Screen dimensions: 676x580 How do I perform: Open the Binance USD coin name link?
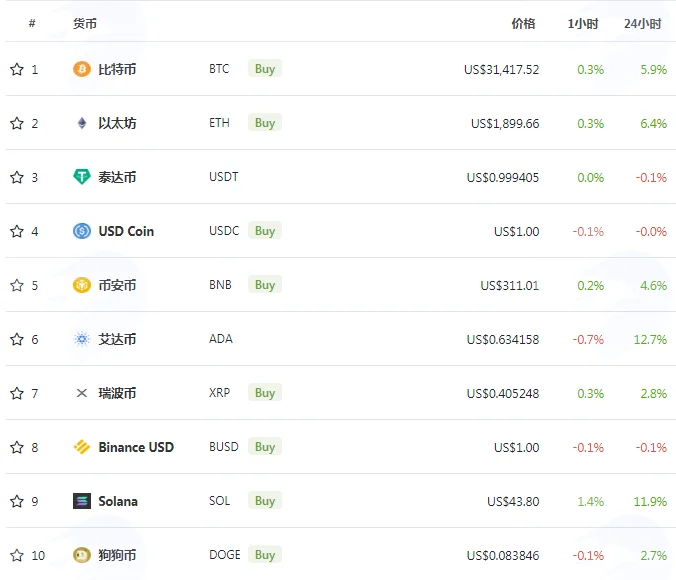coord(136,447)
